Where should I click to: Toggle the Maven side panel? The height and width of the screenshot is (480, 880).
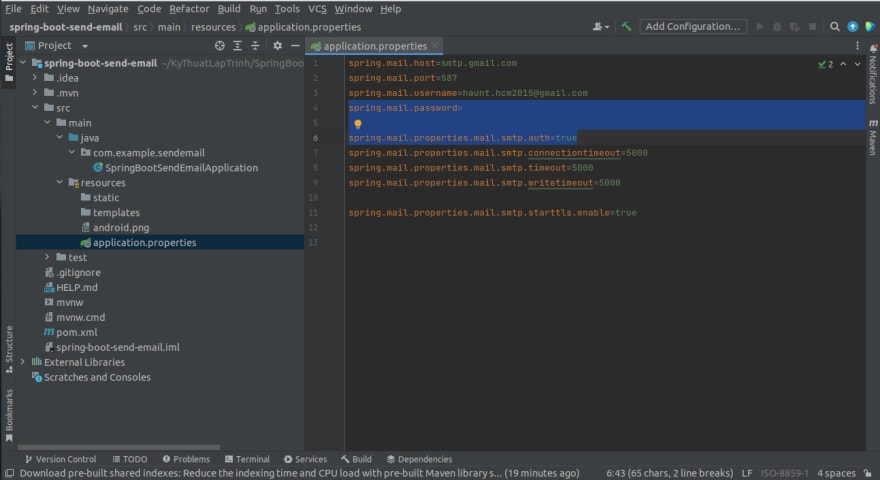pyautogui.click(x=873, y=137)
